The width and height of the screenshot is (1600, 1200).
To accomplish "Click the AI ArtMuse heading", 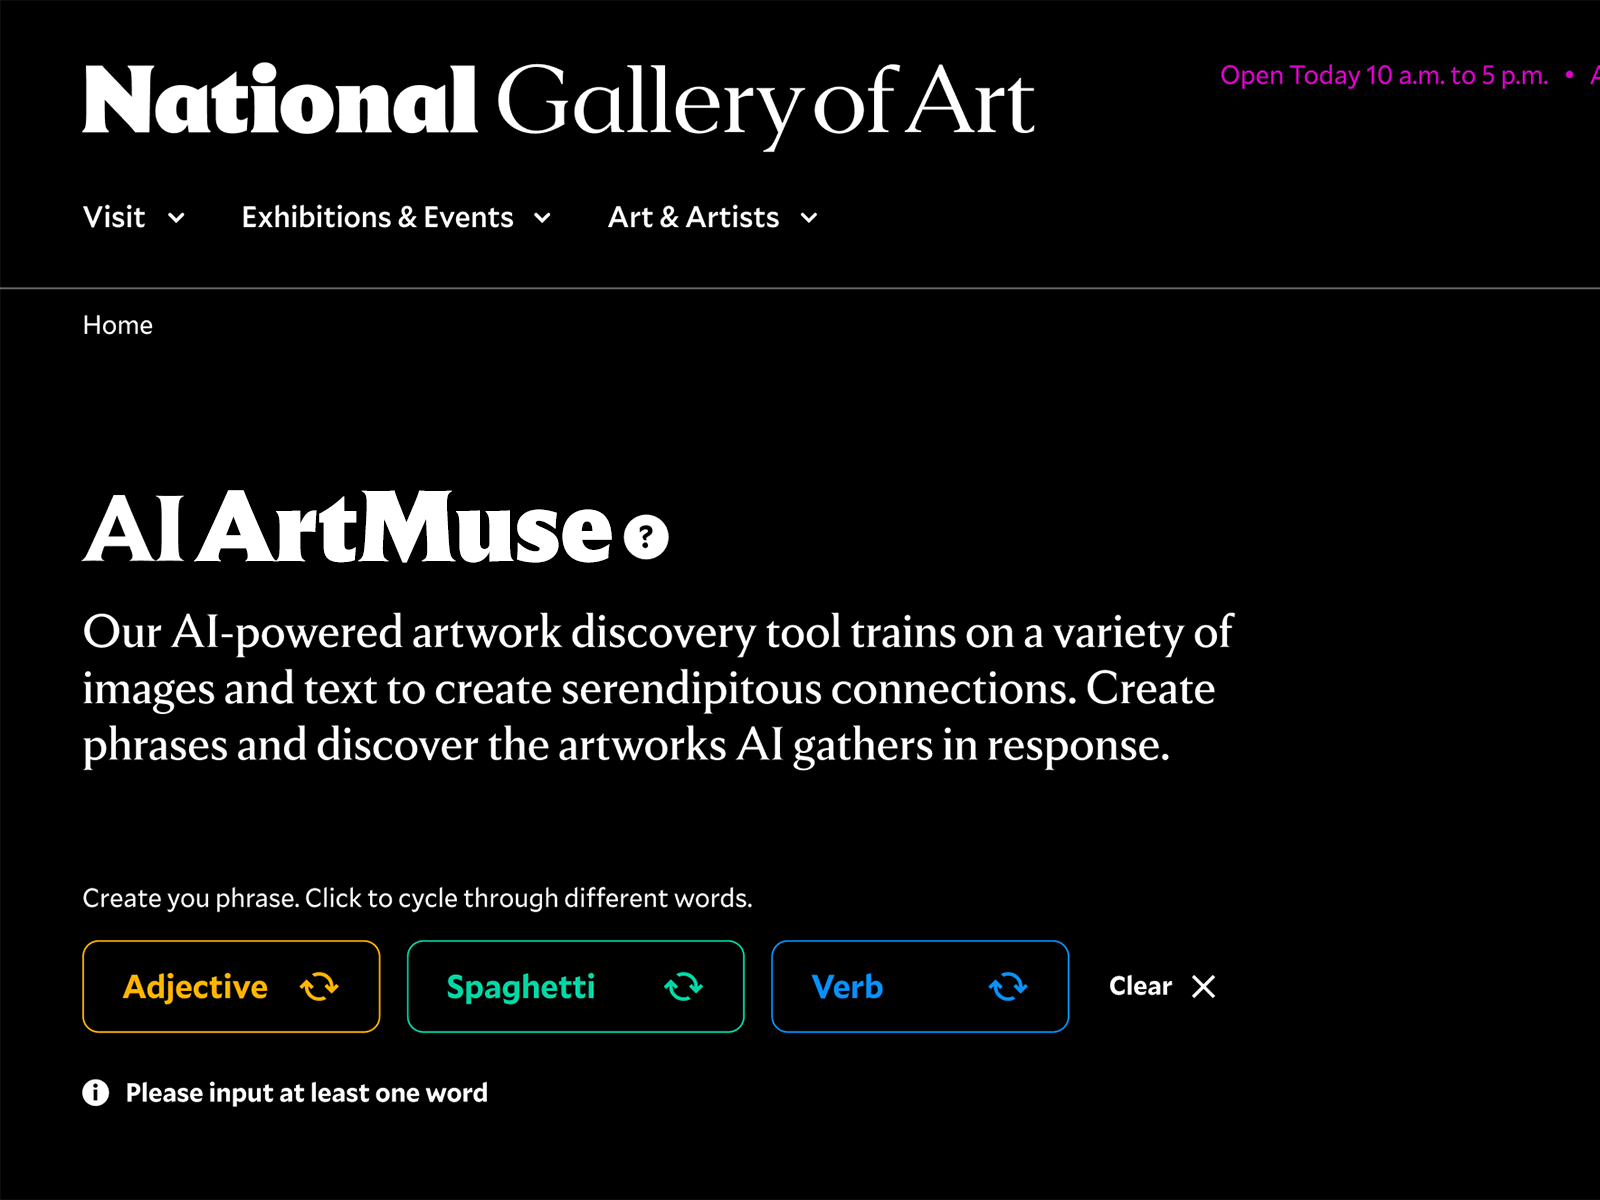I will coord(347,527).
